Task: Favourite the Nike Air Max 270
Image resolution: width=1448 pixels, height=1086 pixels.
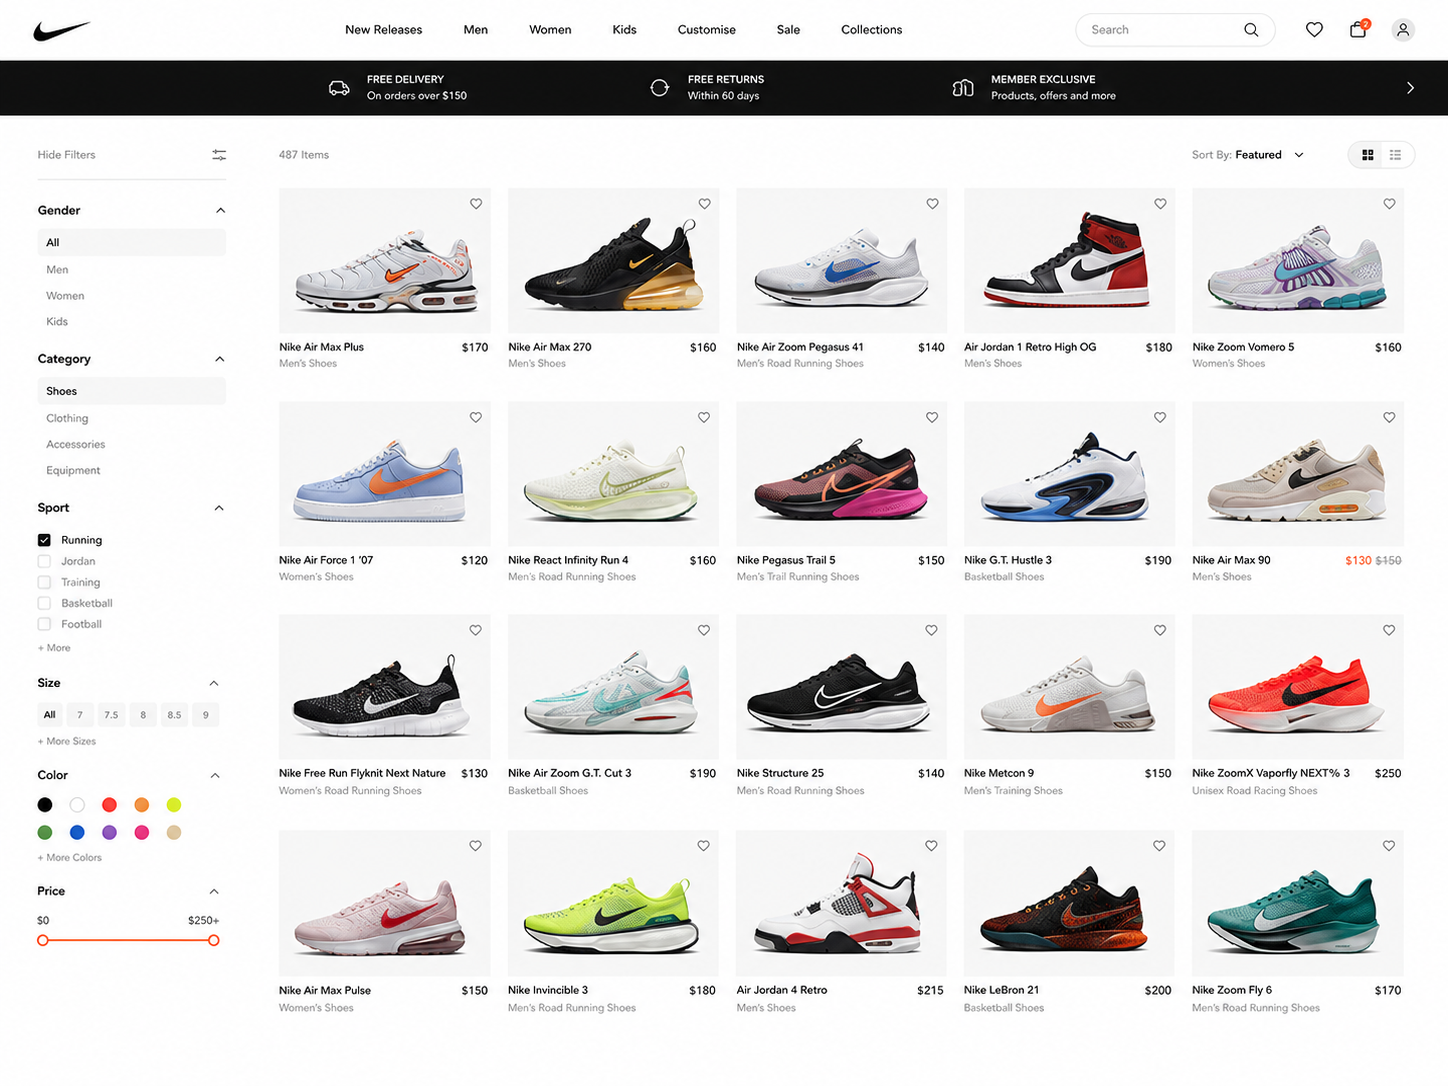Action: [x=704, y=204]
